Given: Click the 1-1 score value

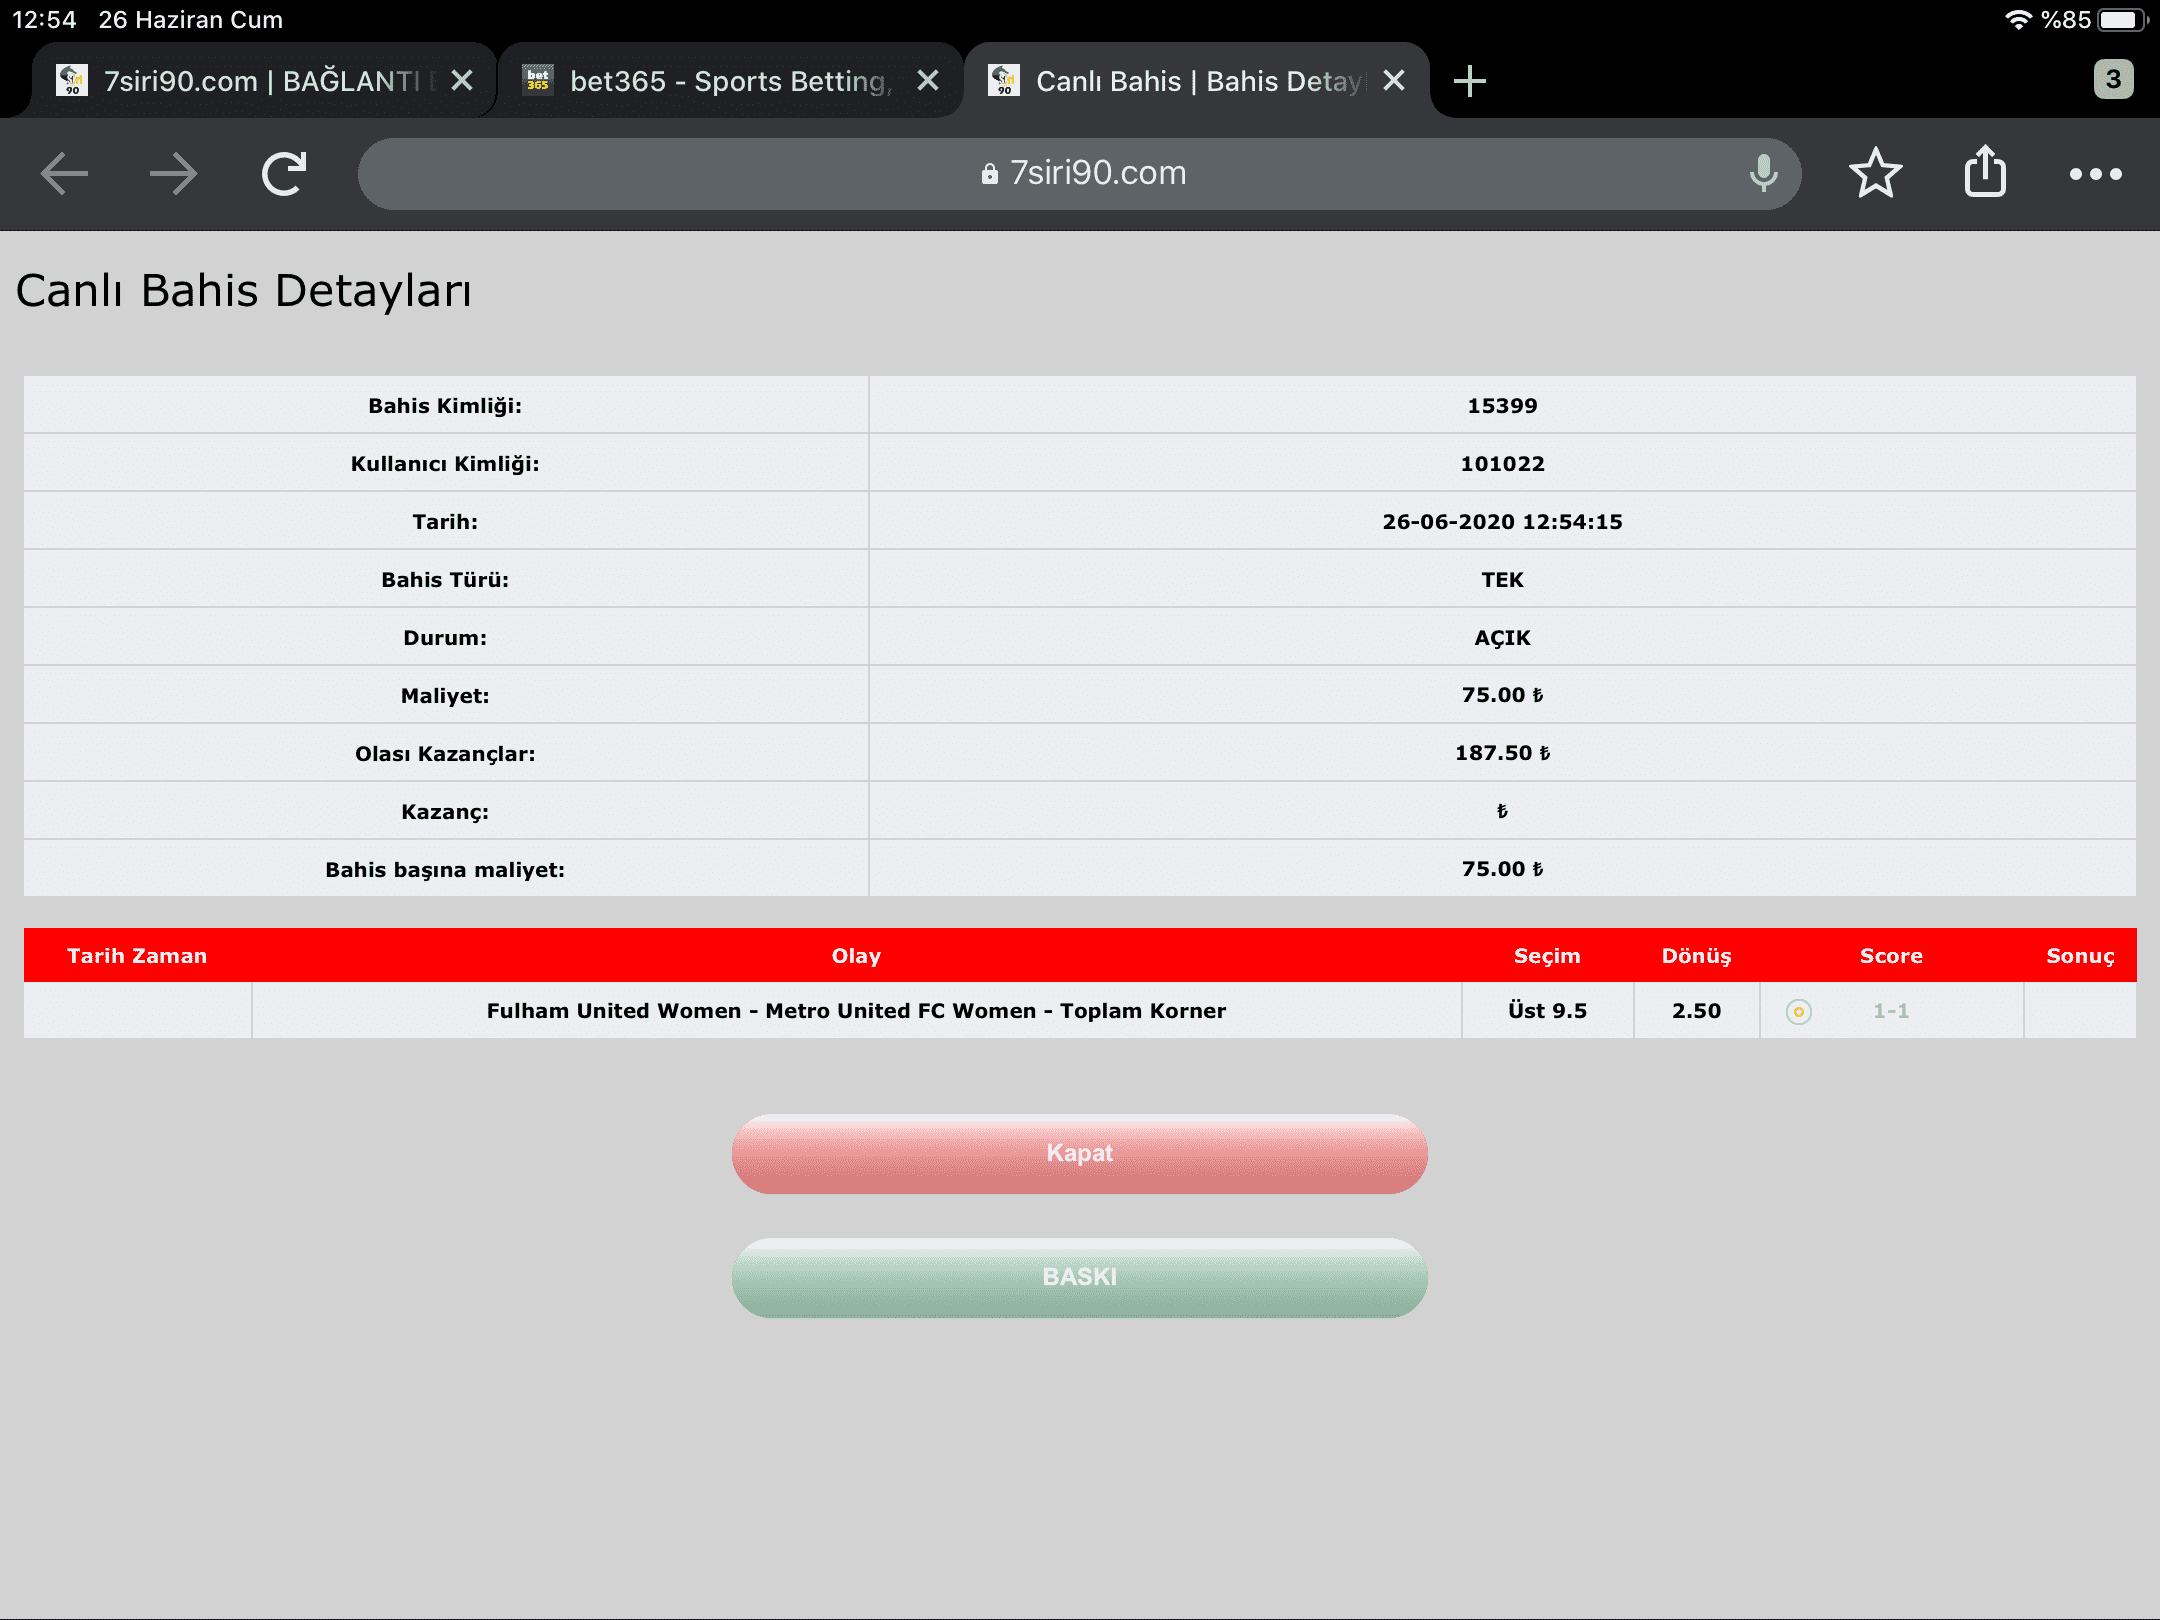Looking at the screenshot, I should [x=1891, y=1011].
